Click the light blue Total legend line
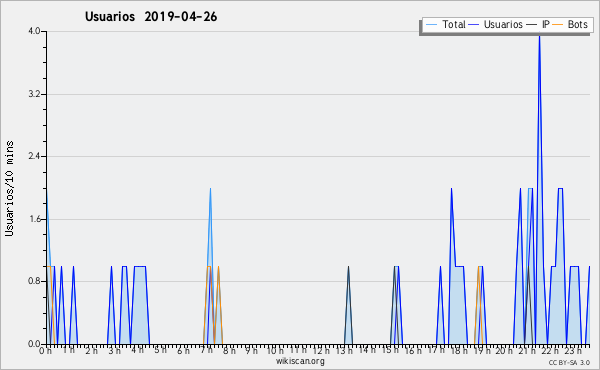The width and height of the screenshot is (600, 370). pos(431,25)
